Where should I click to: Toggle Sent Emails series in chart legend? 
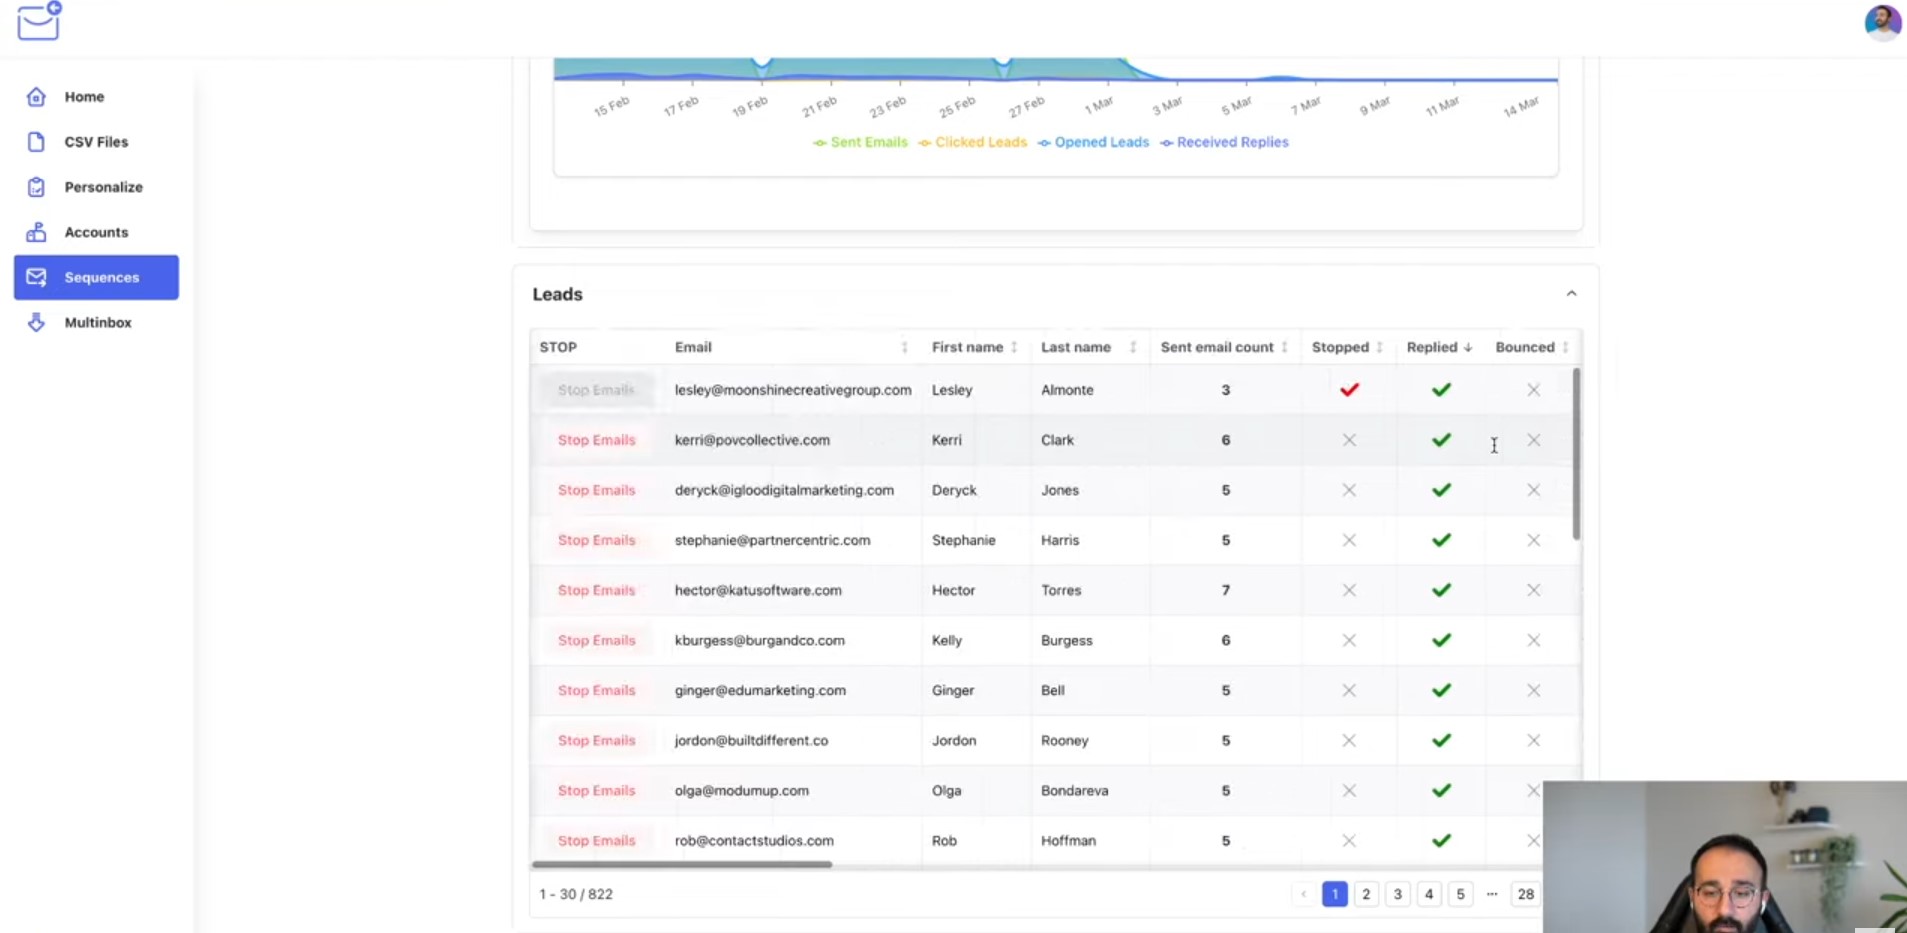click(860, 142)
